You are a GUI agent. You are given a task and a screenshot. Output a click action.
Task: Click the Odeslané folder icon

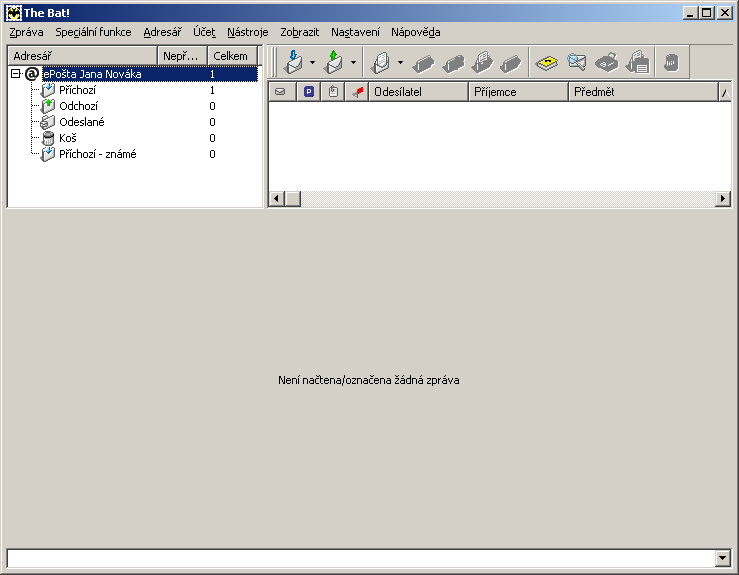[x=48, y=122]
